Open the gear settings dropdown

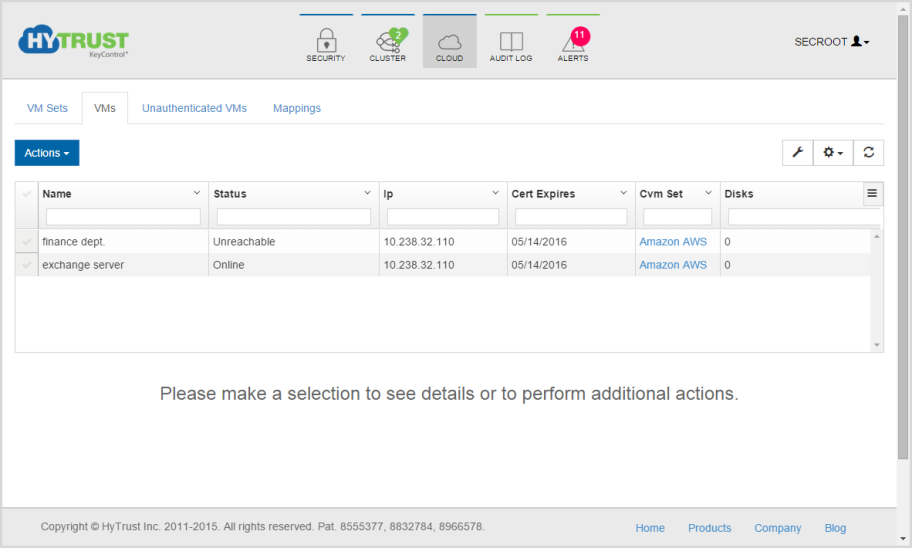tap(833, 152)
